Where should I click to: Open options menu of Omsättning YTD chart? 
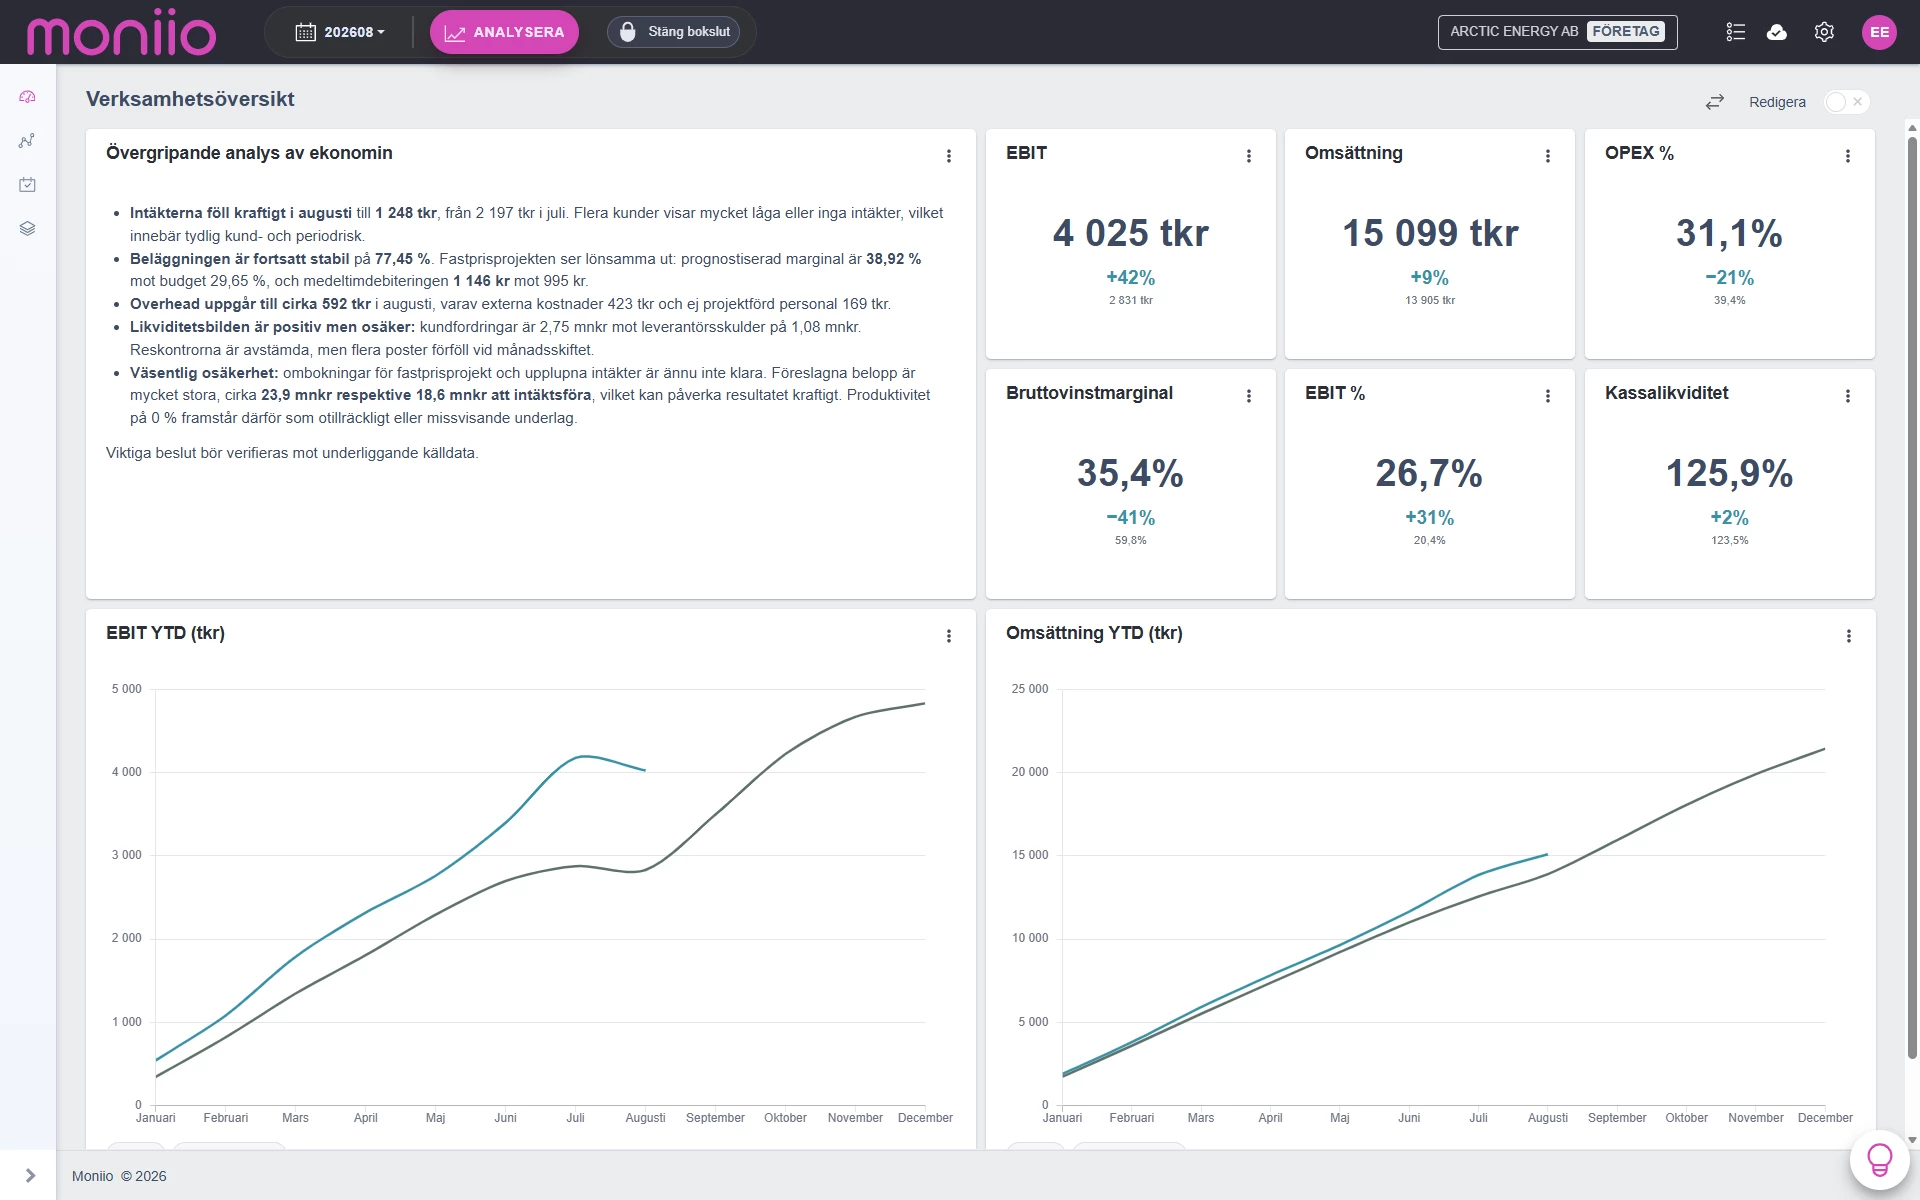1849,636
